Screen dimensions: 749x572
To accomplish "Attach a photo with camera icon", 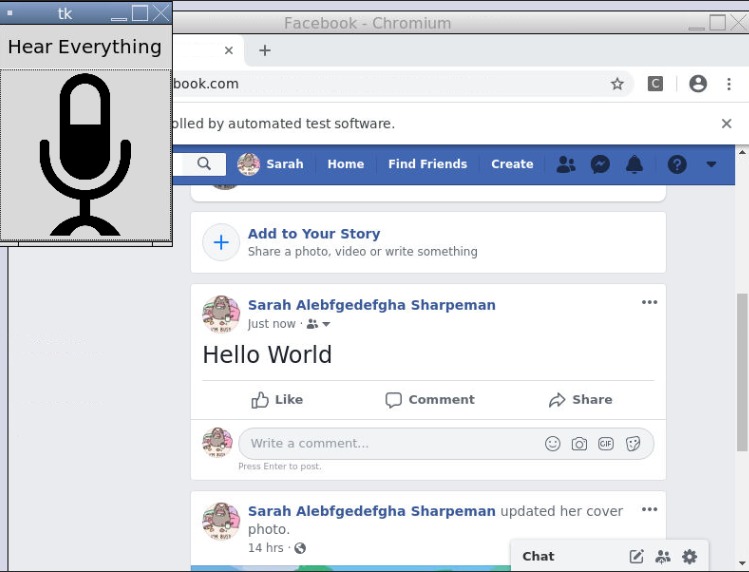I will click(579, 444).
